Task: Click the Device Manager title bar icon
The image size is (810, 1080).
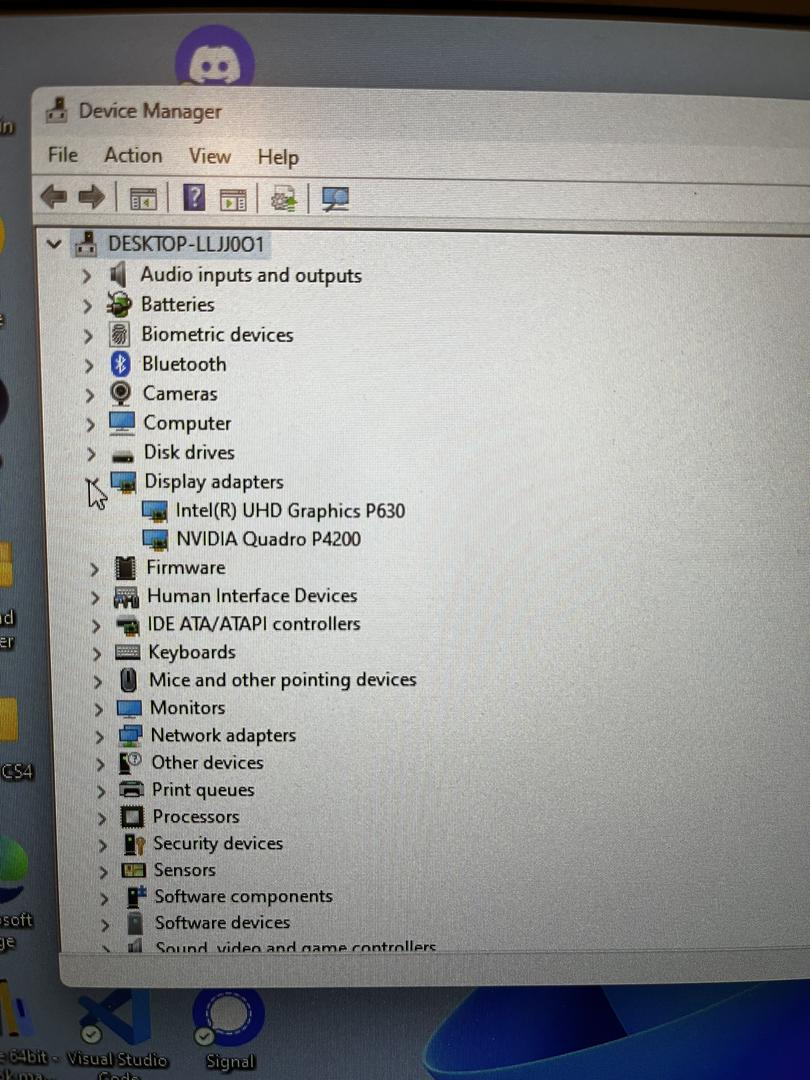Action: click(x=56, y=110)
